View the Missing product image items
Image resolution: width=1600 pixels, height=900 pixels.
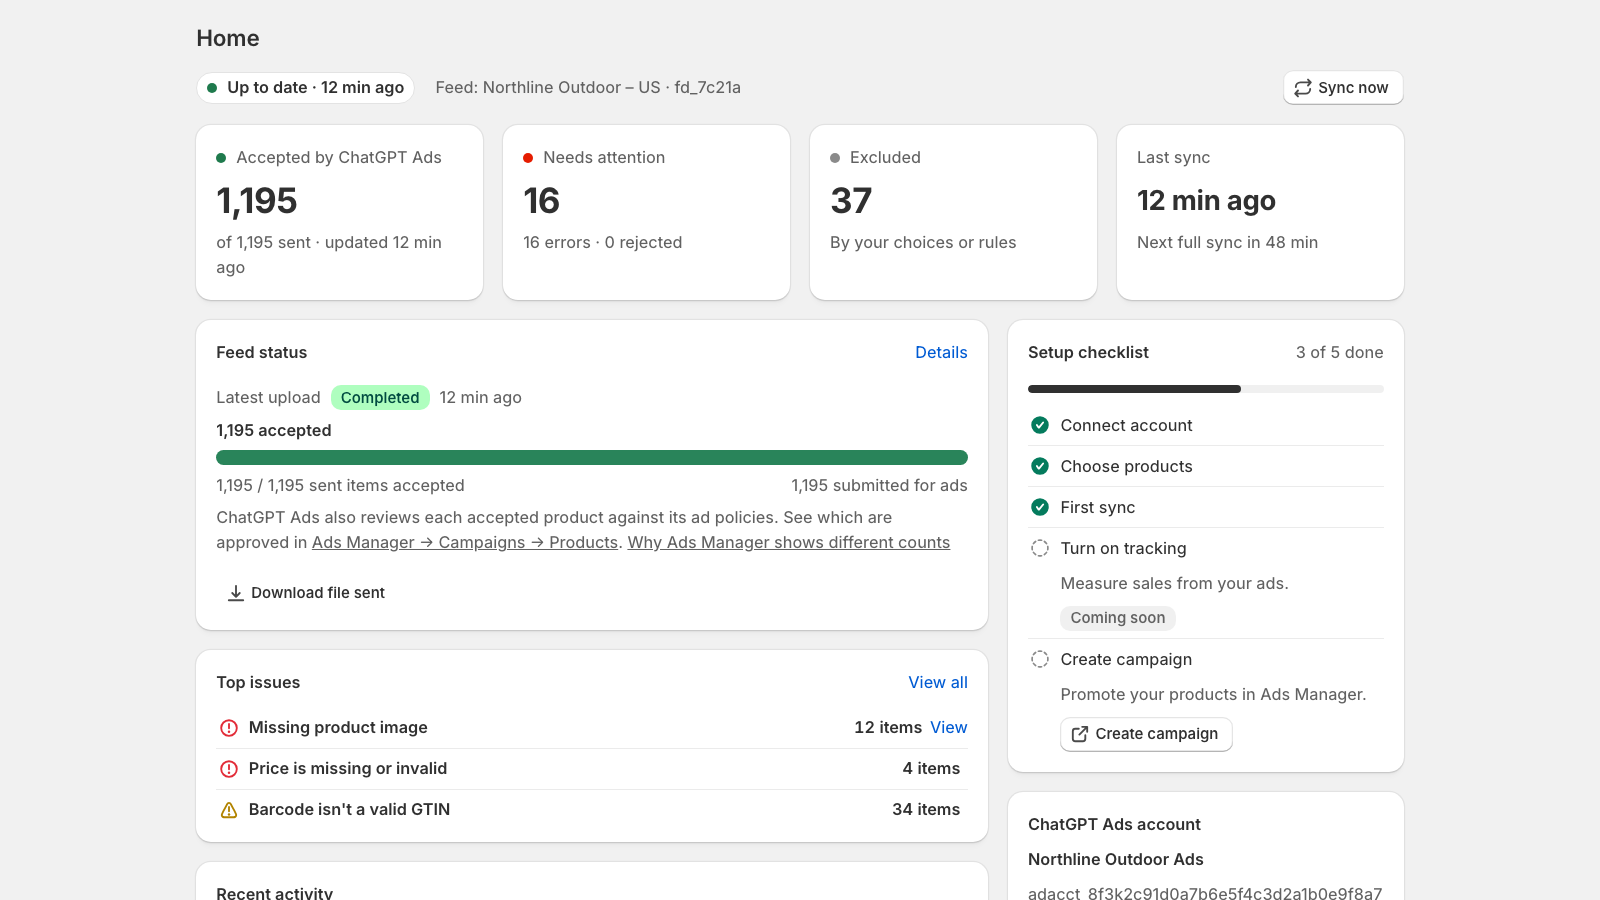pos(949,727)
